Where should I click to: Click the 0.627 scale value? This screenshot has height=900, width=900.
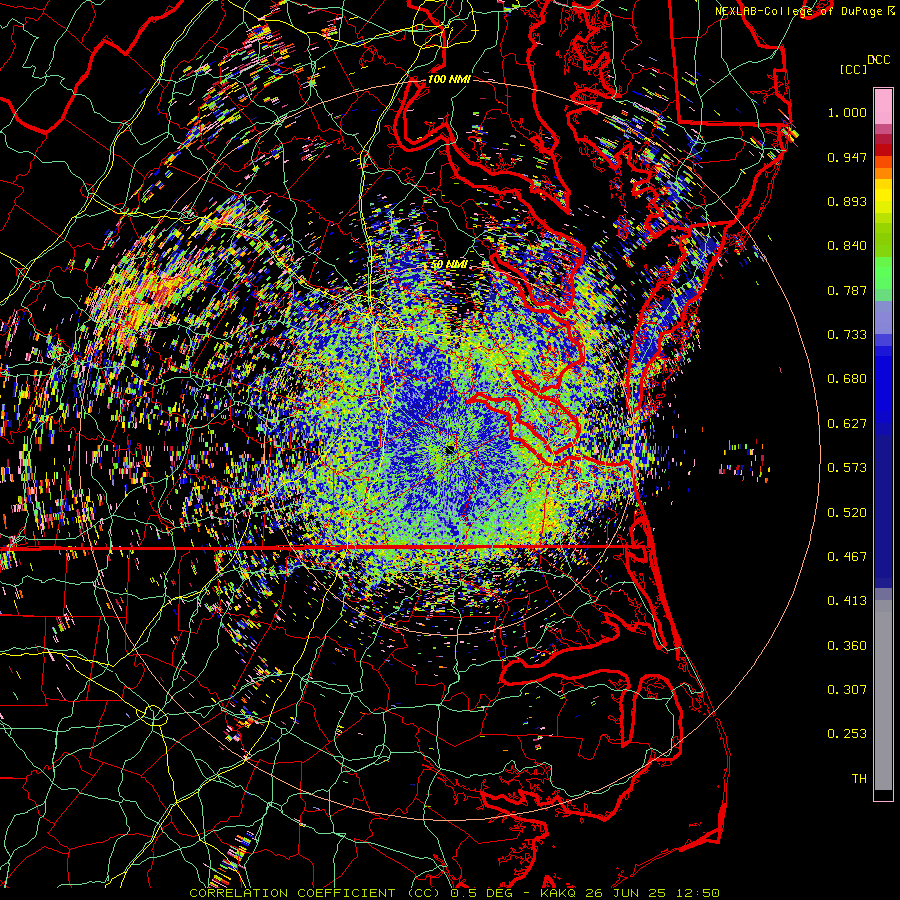(847, 424)
